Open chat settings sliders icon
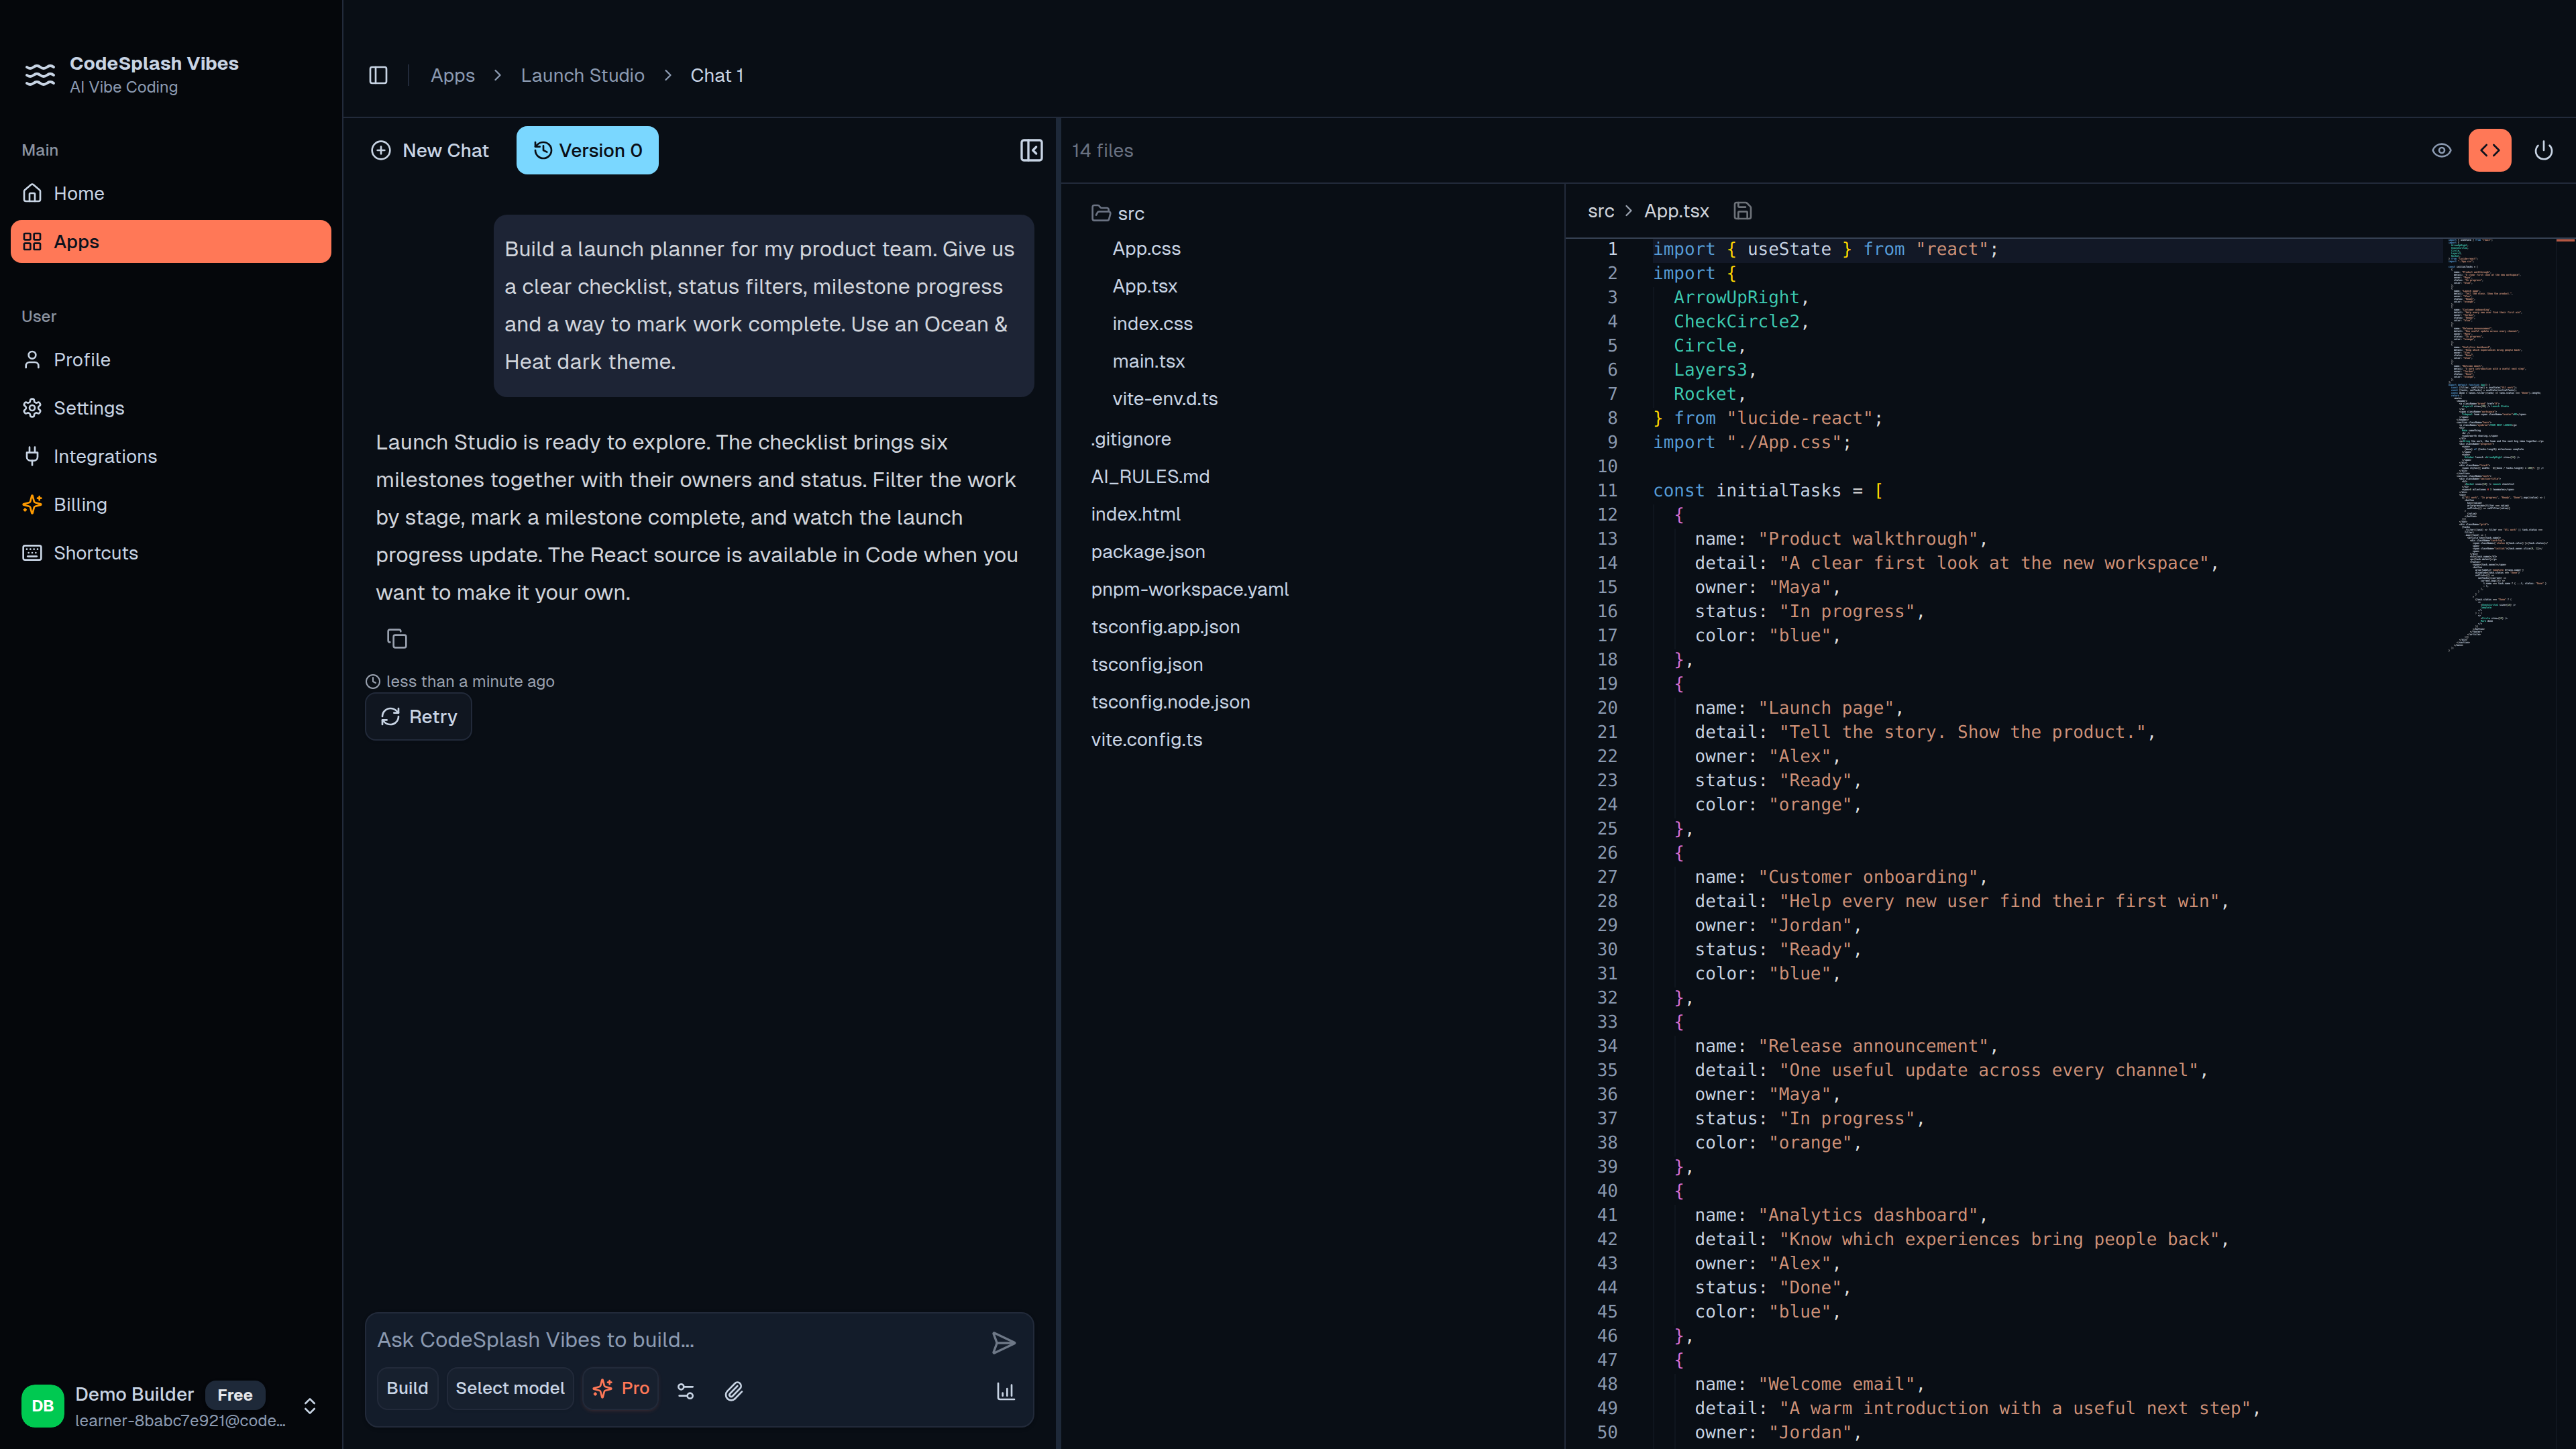The width and height of the screenshot is (2576, 1449). (x=685, y=1390)
